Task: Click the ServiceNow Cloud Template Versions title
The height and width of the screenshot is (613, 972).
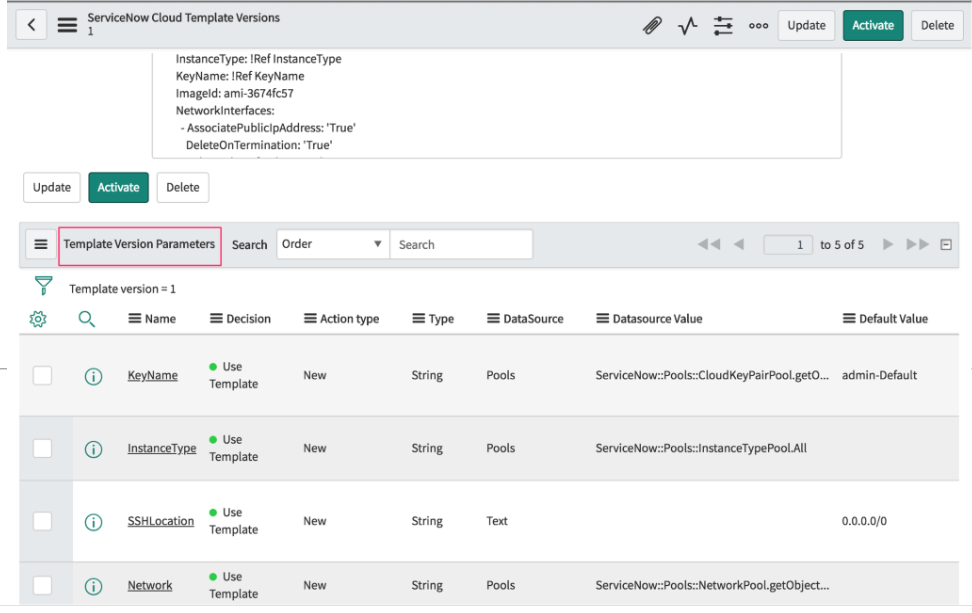Action: pyautogui.click(x=183, y=18)
